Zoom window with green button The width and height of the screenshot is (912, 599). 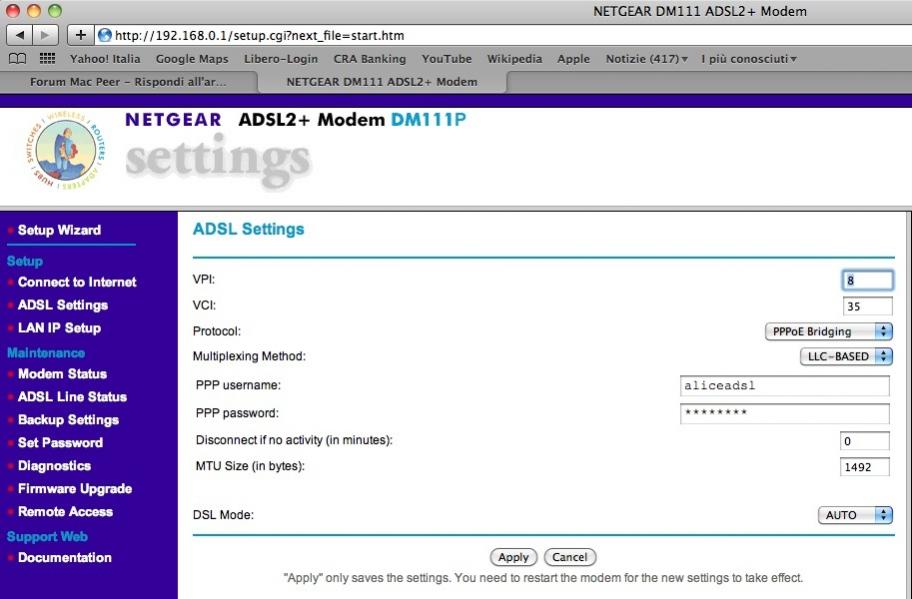(55, 10)
